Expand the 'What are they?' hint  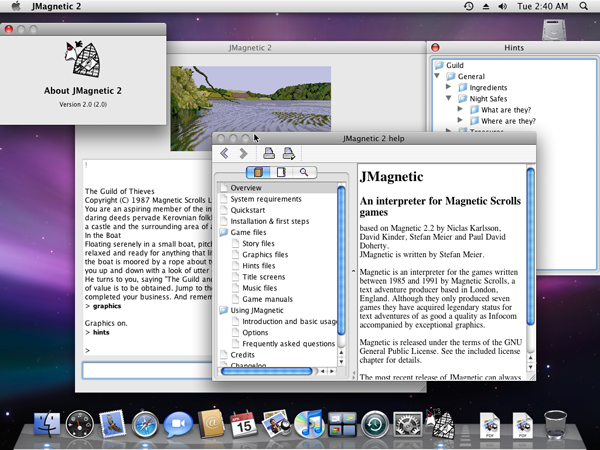460,110
